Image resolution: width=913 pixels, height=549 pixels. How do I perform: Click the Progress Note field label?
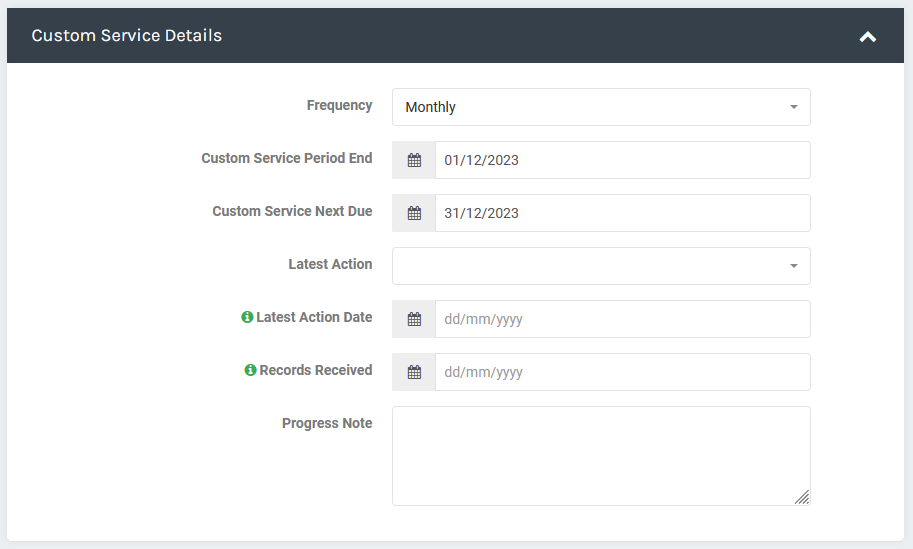click(327, 423)
